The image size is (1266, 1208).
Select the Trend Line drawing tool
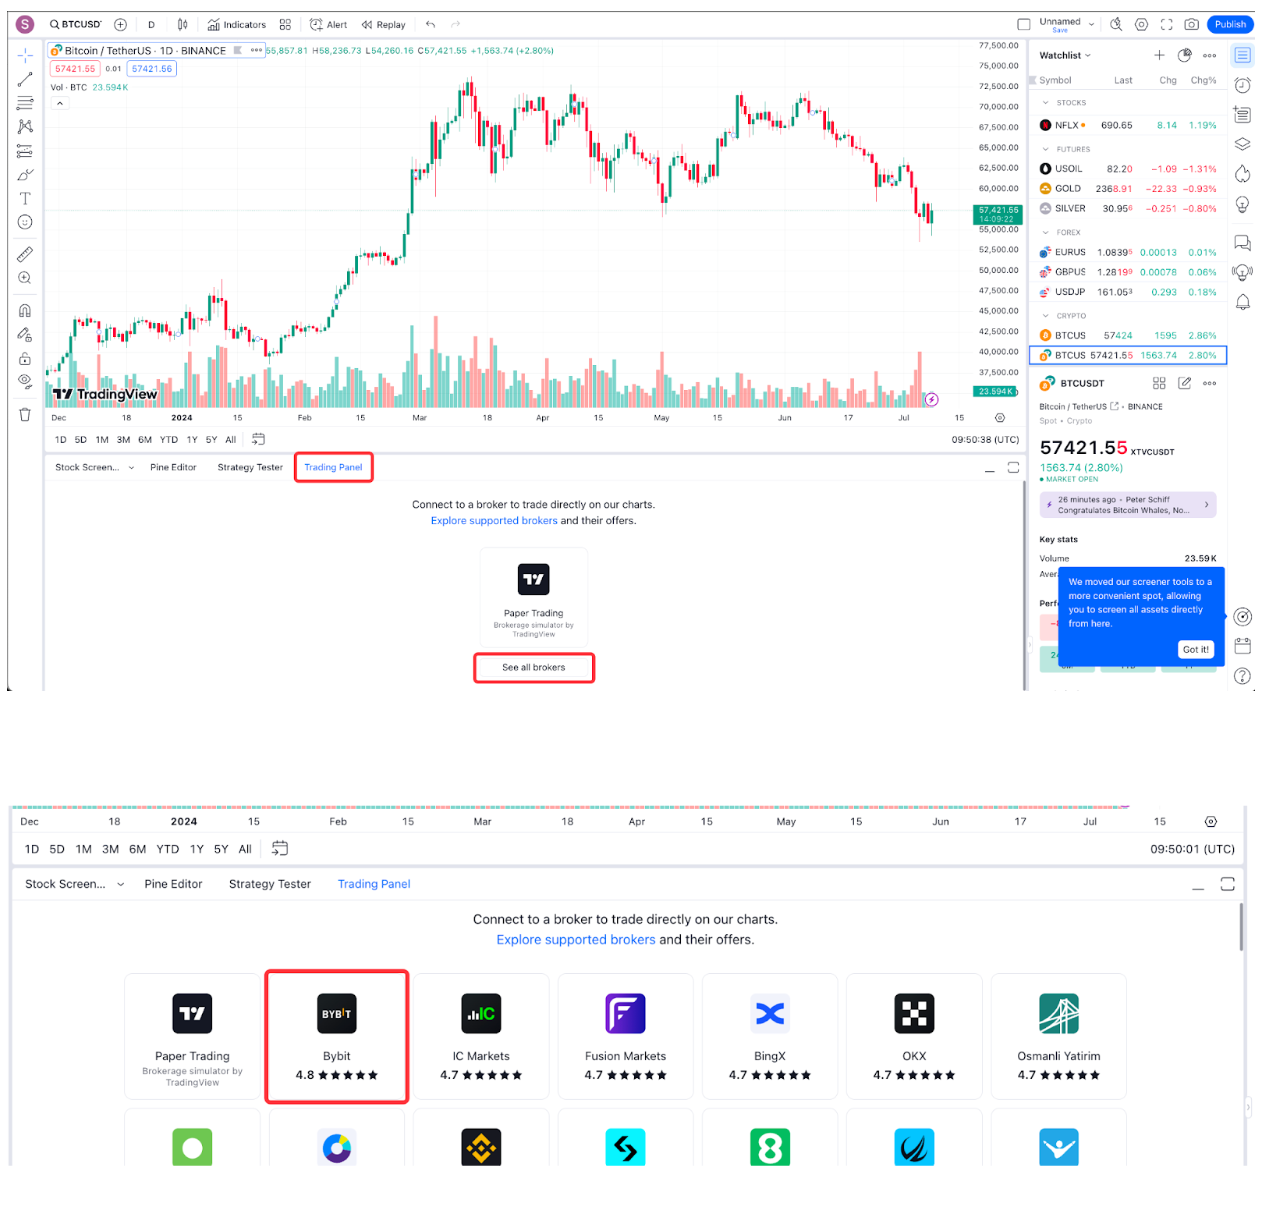click(x=25, y=79)
